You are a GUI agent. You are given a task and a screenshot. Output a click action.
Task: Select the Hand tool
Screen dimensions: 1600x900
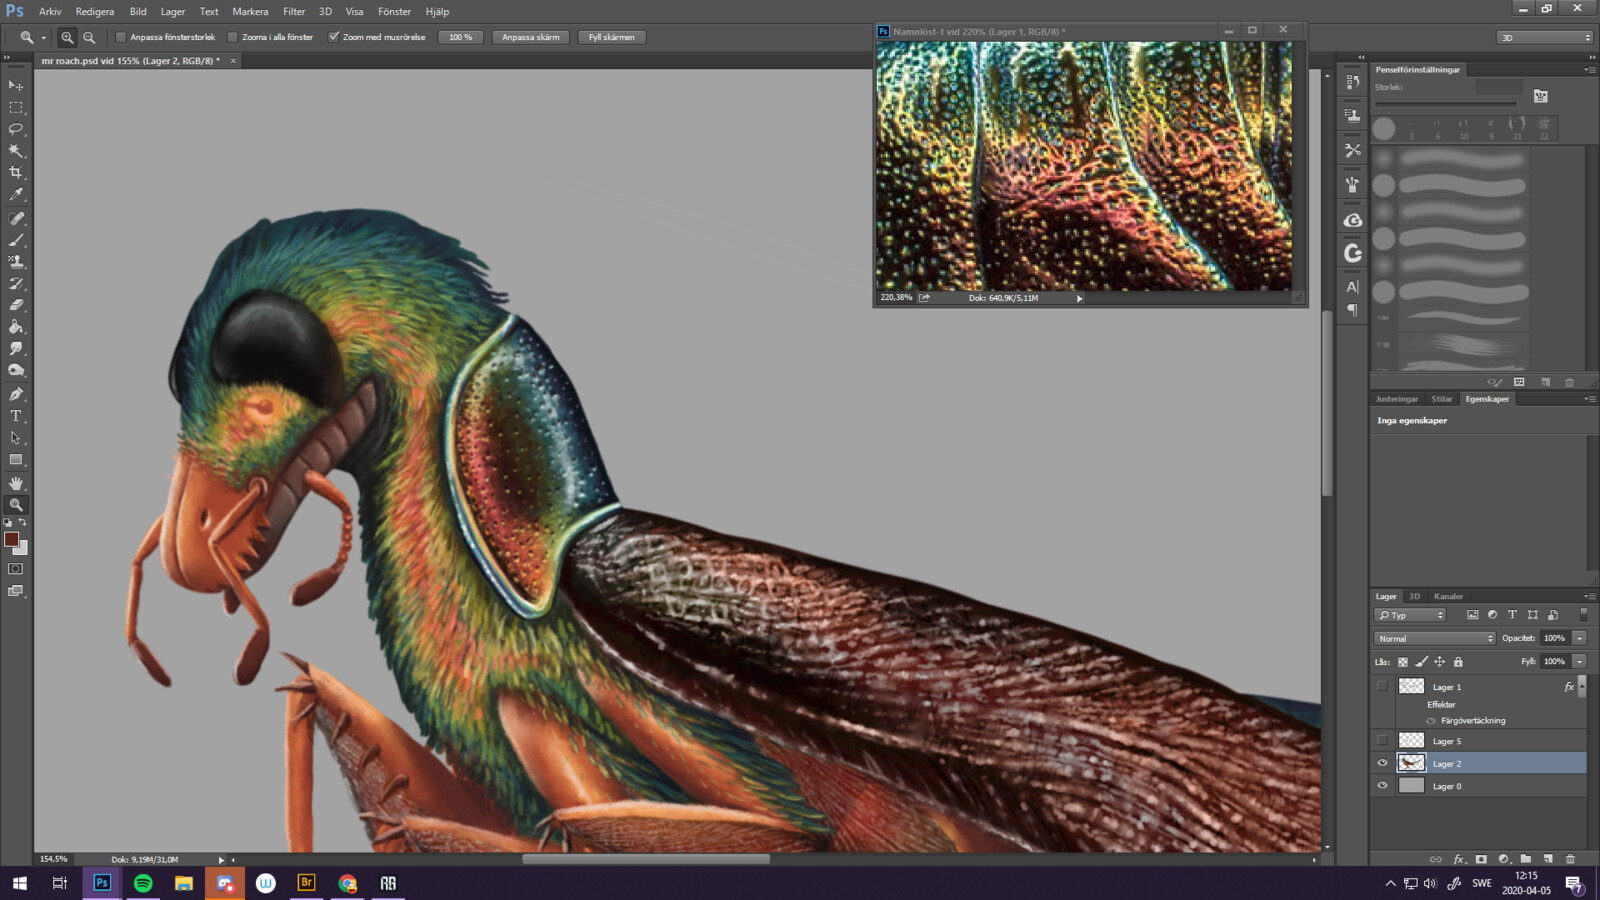[x=16, y=483]
